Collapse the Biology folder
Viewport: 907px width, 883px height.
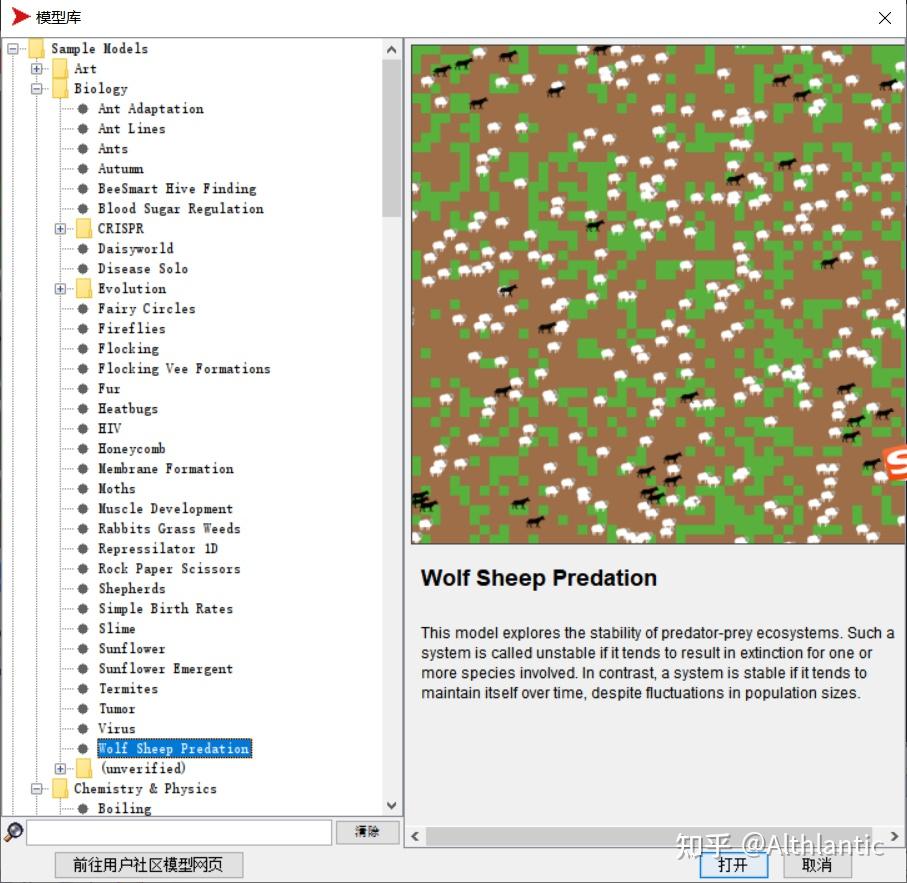click(36, 88)
